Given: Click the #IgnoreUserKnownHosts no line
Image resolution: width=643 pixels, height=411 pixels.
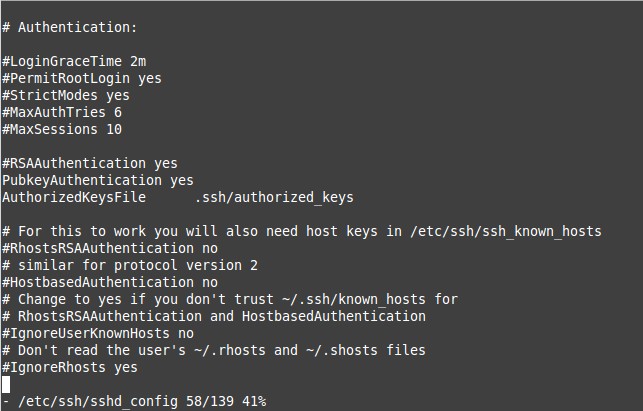Looking at the screenshot, I should (x=98, y=333).
